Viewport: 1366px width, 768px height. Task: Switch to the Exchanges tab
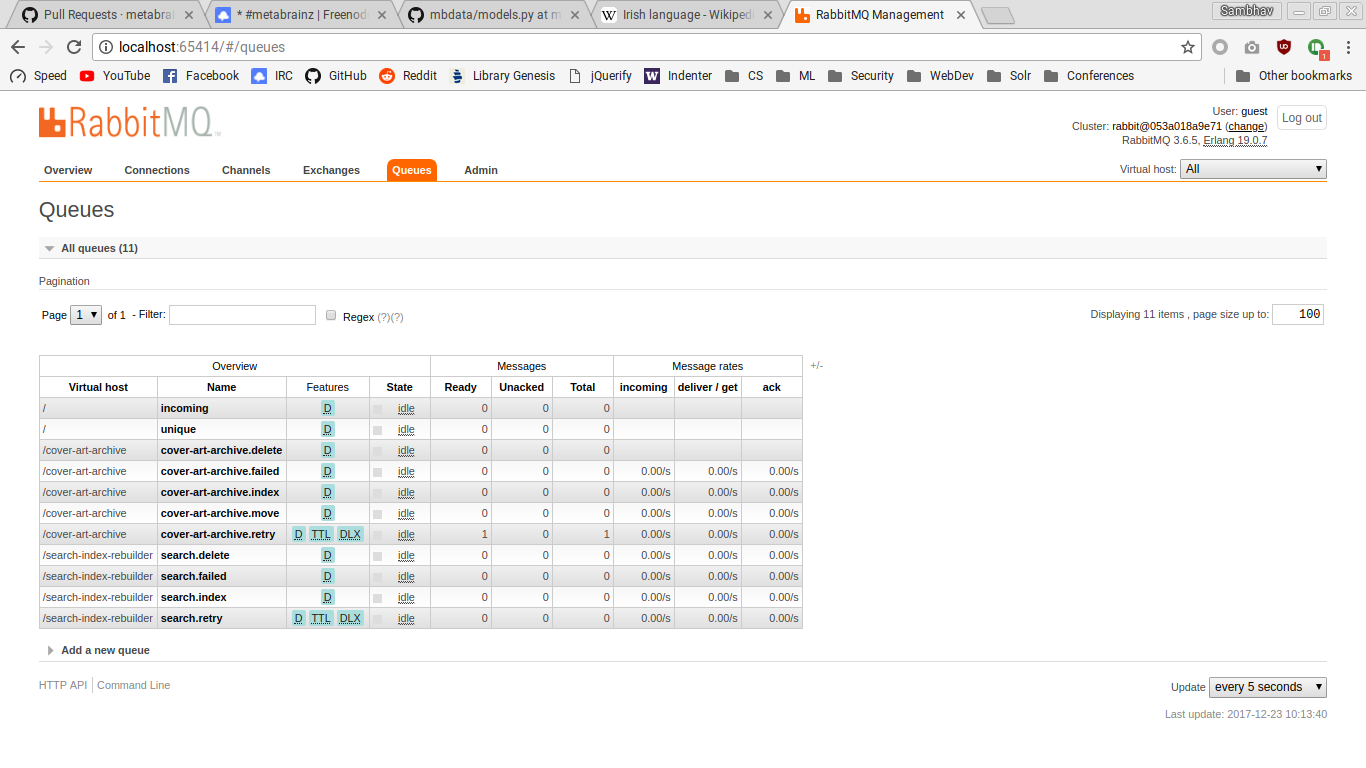(331, 170)
